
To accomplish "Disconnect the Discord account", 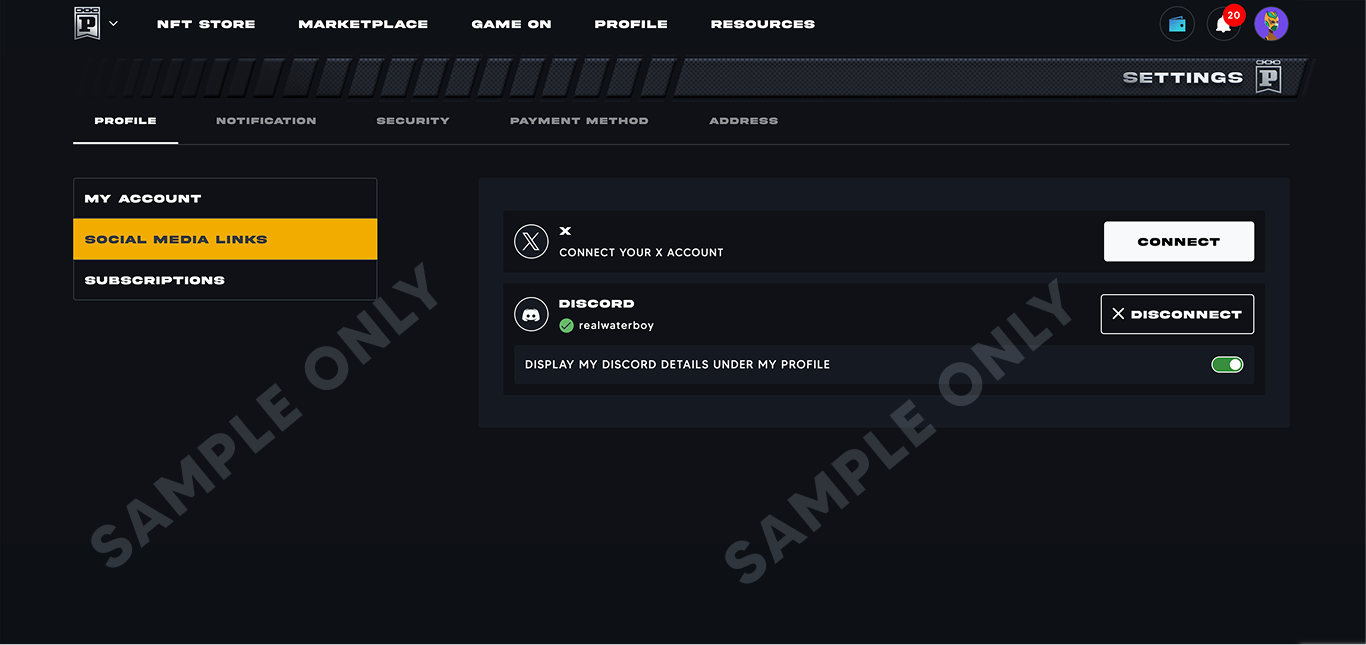I will (1177, 314).
